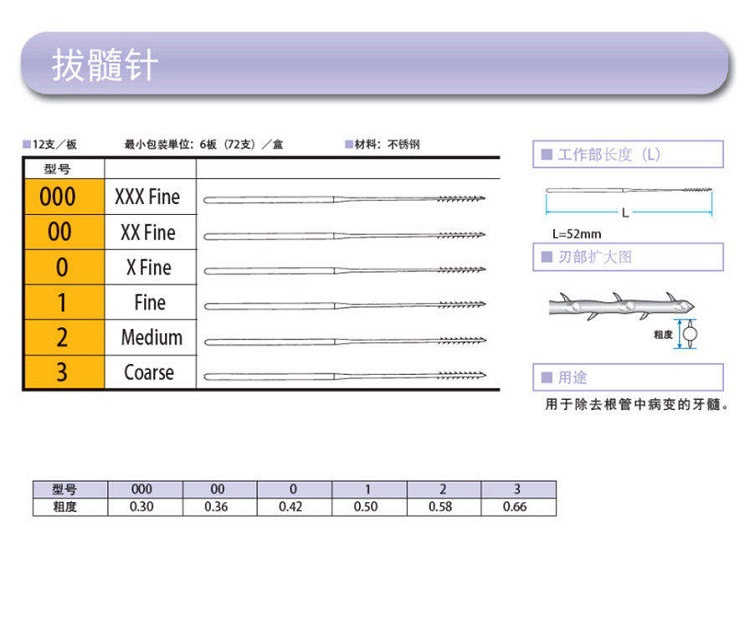Click the orange model 1 cell
Viewport: 750px width, 620px height.
pyautogui.click(x=65, y=302)
